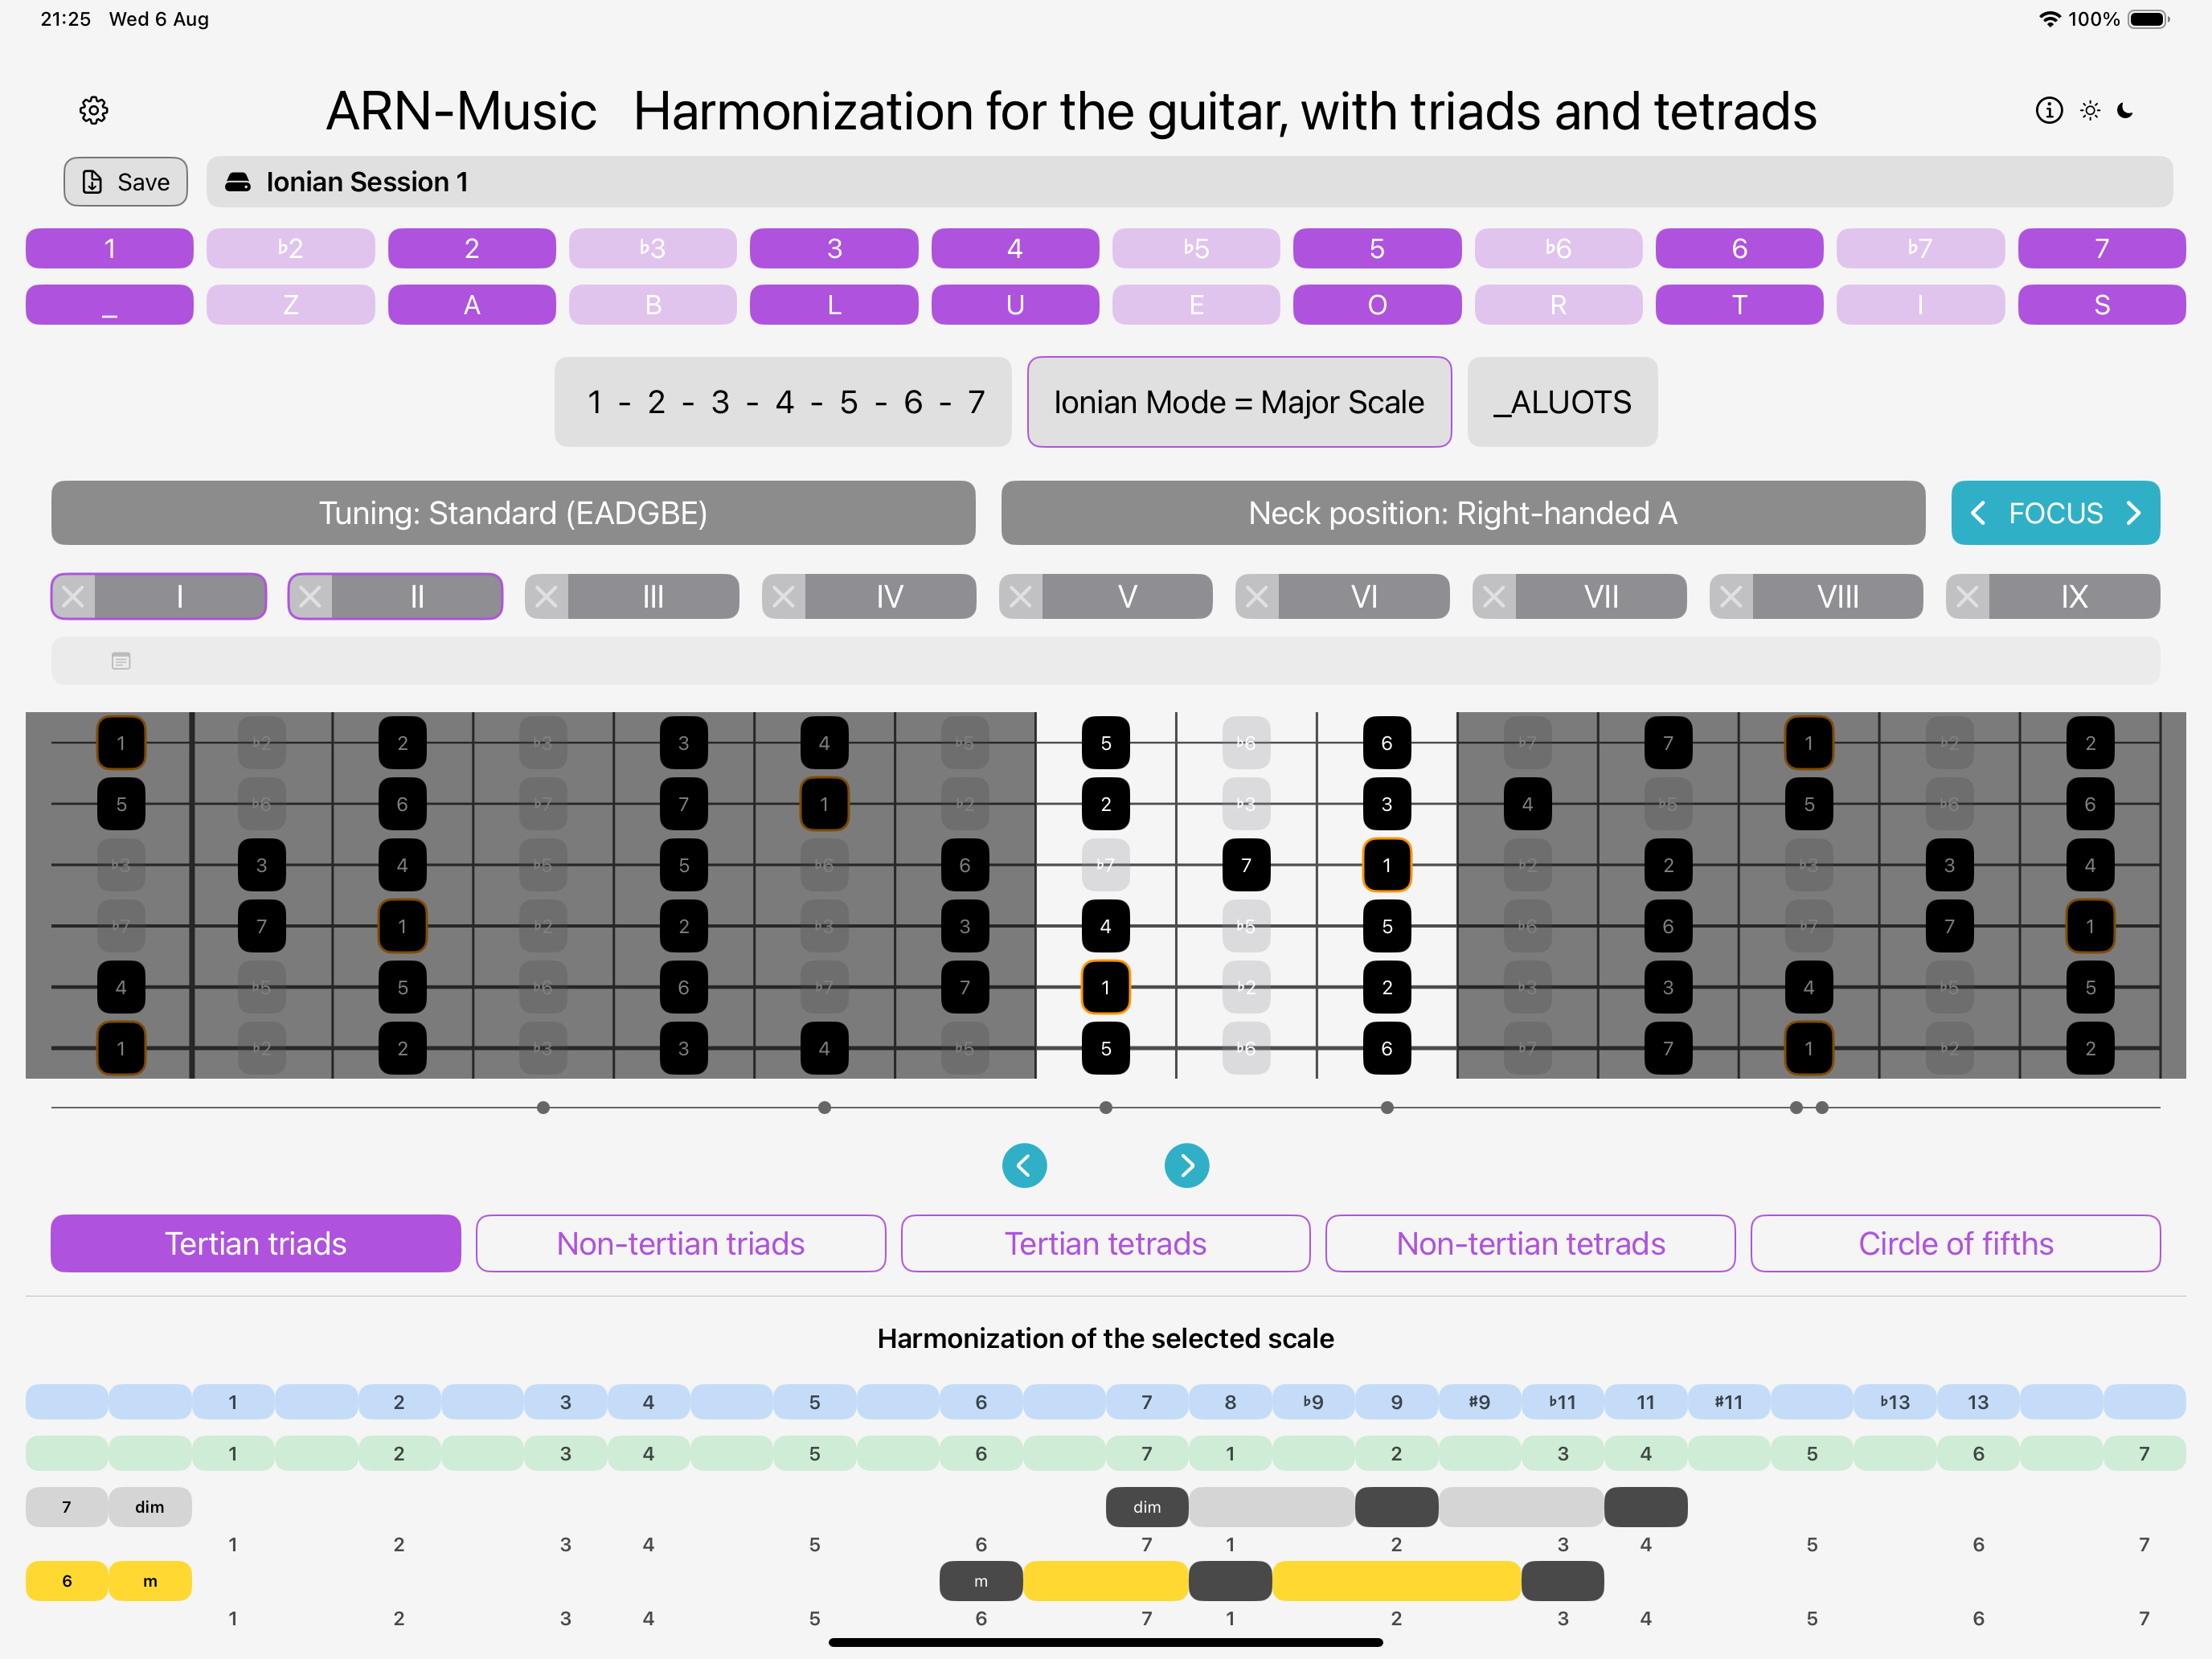Click the #11 interval cell
The image size is (2212, 1659).
1729,1402
